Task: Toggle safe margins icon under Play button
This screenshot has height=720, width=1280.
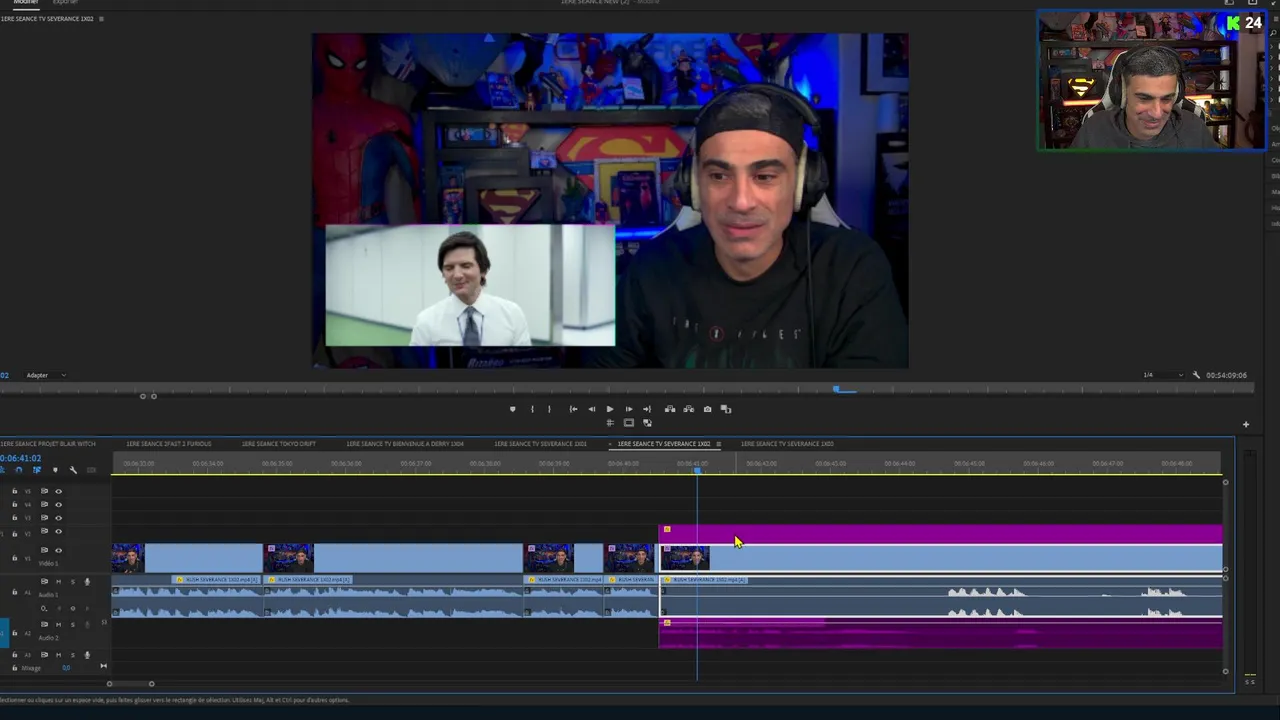Action: tap(610, 423)
